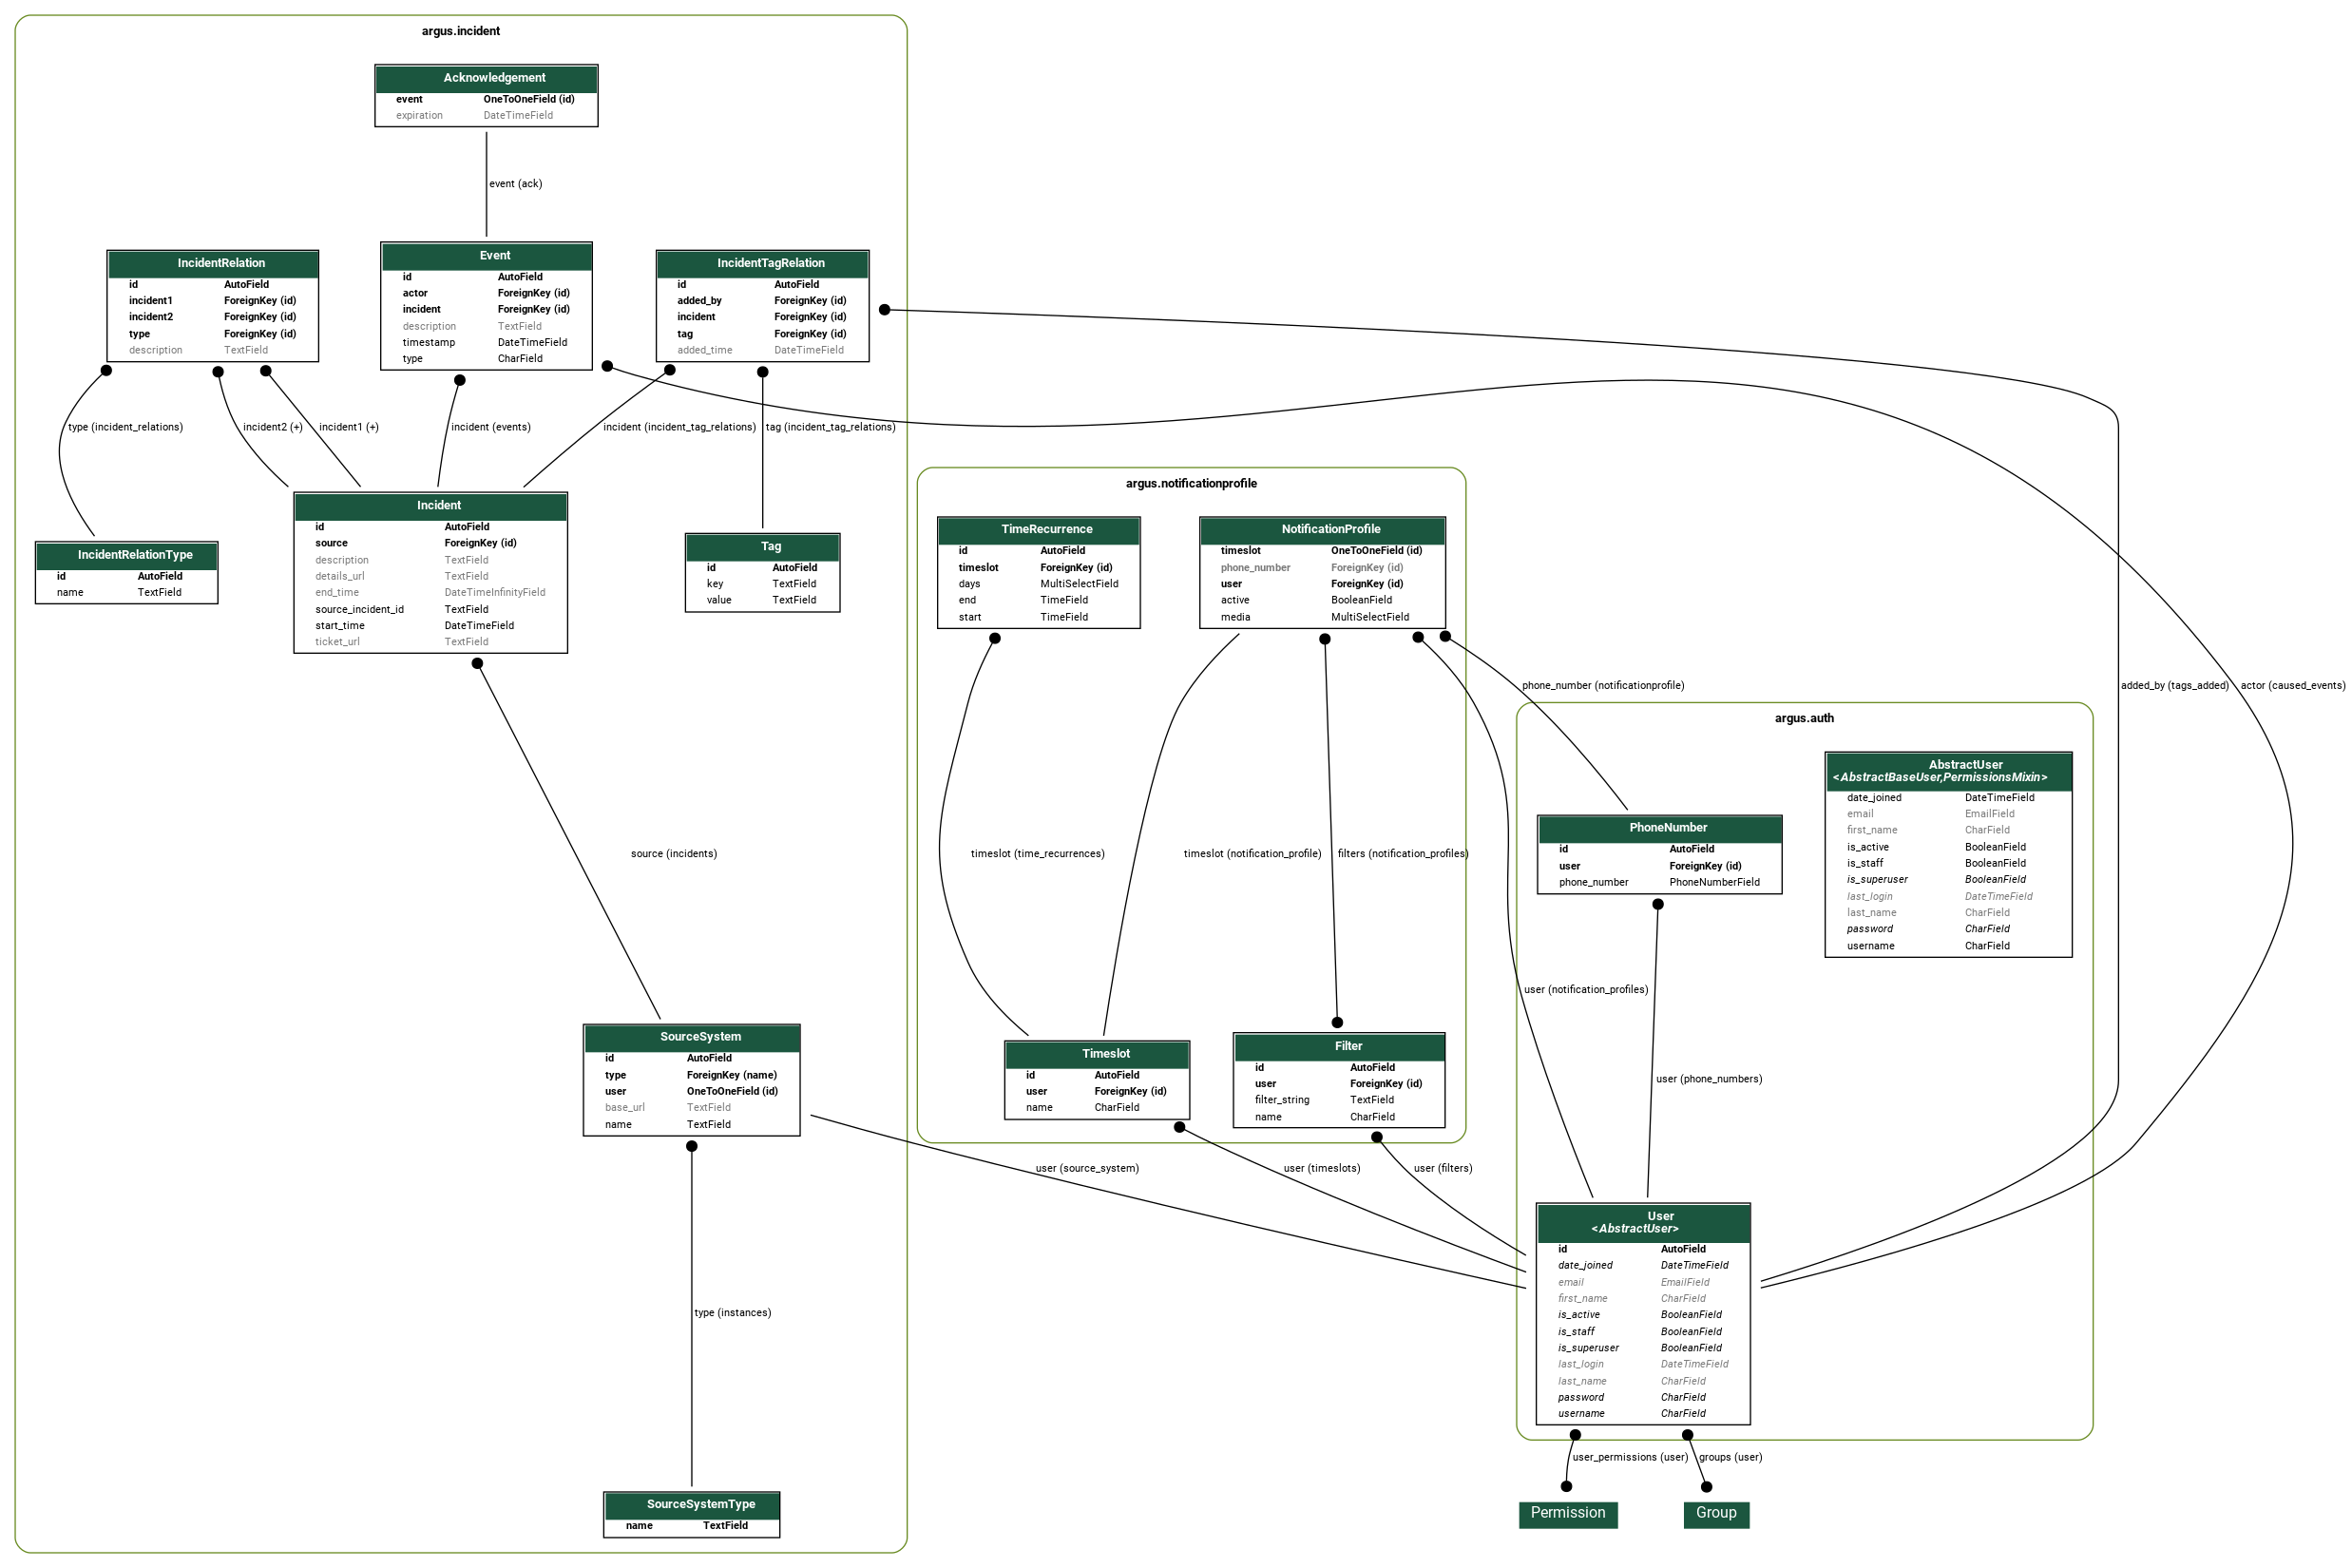The width and height of the screenshot is (2352, 1568).
Task: Select the TextField type in SourceSystemType
Action: [725, 1526]
